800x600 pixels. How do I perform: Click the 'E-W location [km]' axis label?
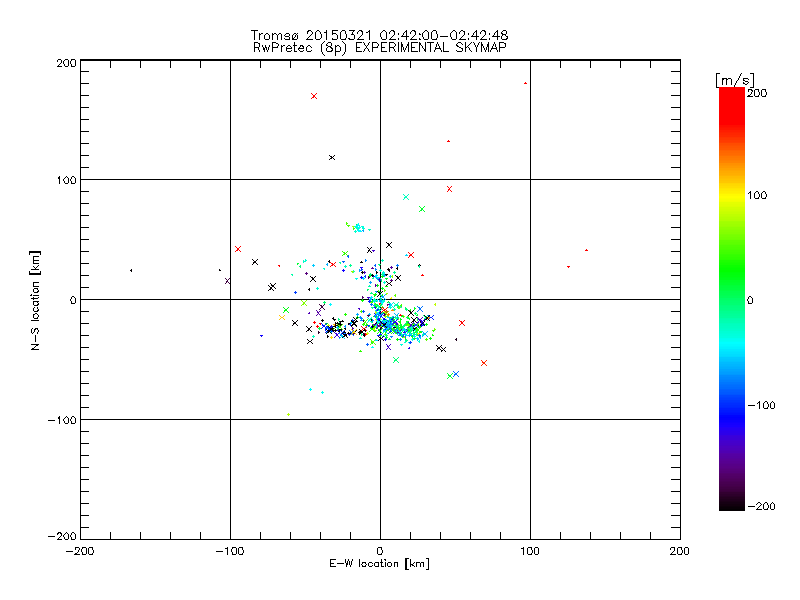click(379, 564)
